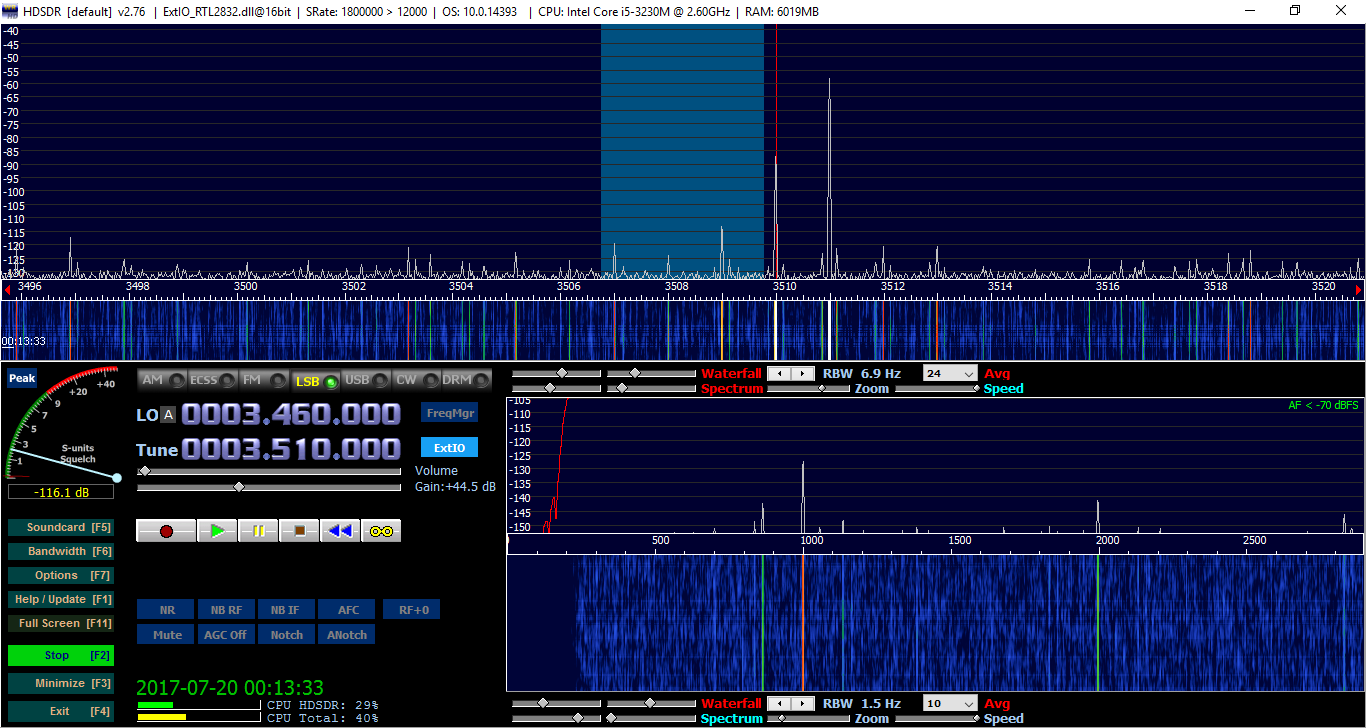Open Options [F7] menu
The width and height of the screenshot is (1366, 728).
point(60,576)
